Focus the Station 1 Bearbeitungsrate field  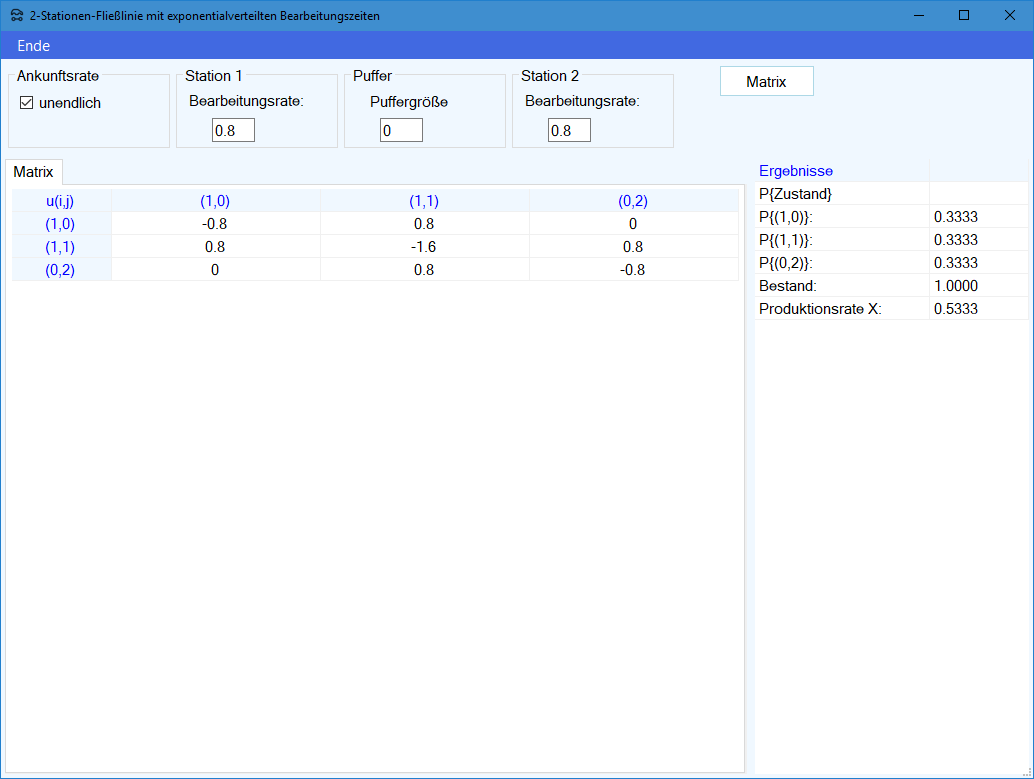coord(233,130)
